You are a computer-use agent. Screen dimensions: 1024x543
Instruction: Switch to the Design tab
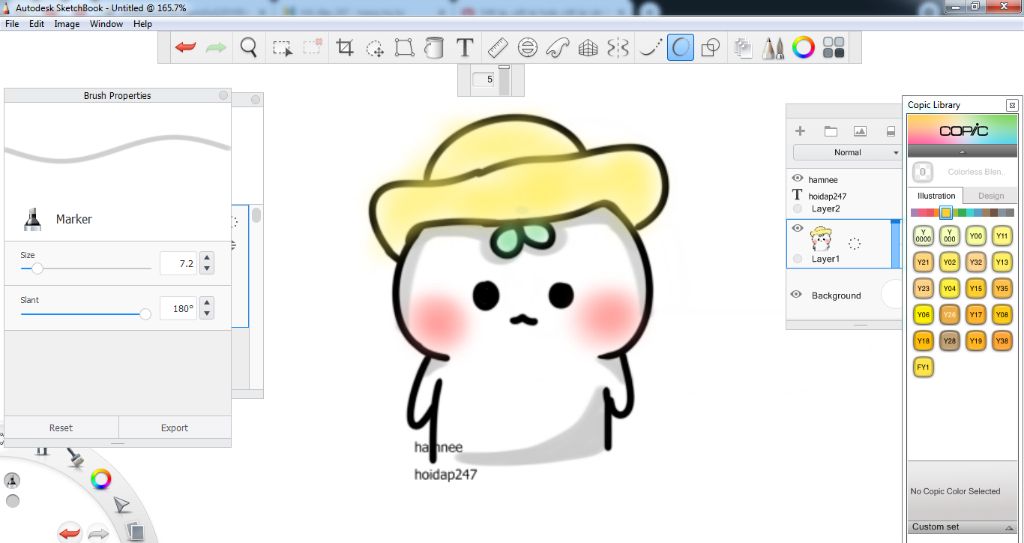tap(991, 195)
